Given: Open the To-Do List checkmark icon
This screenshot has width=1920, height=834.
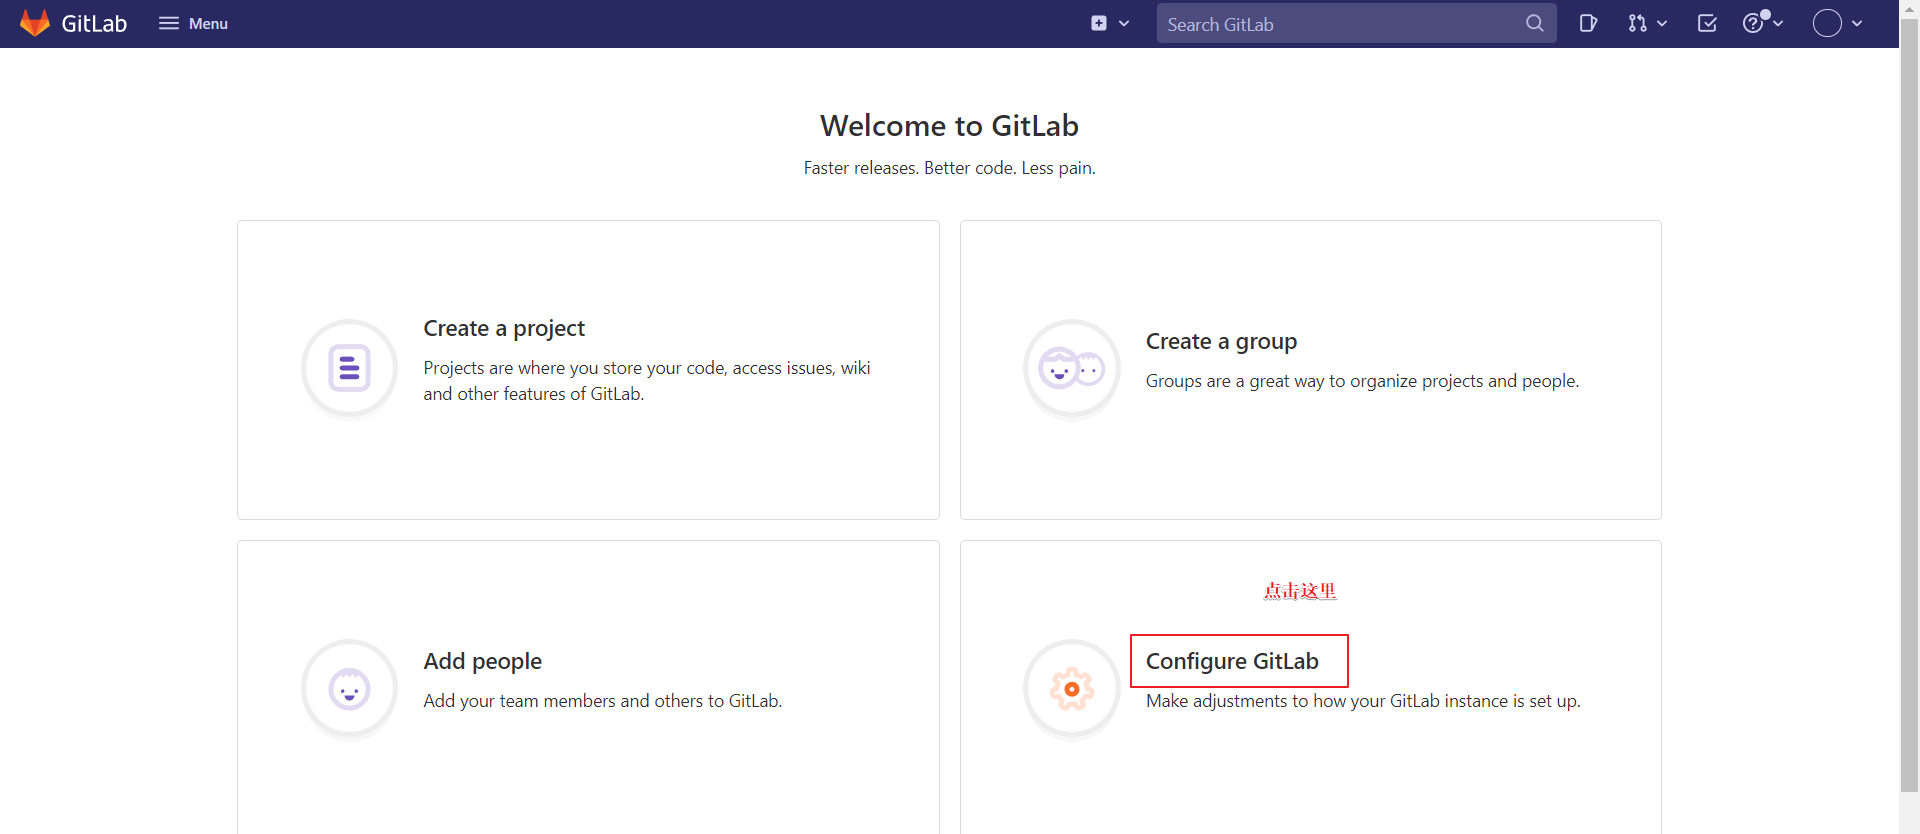Looking at the screenshot, I should 1707,23.
